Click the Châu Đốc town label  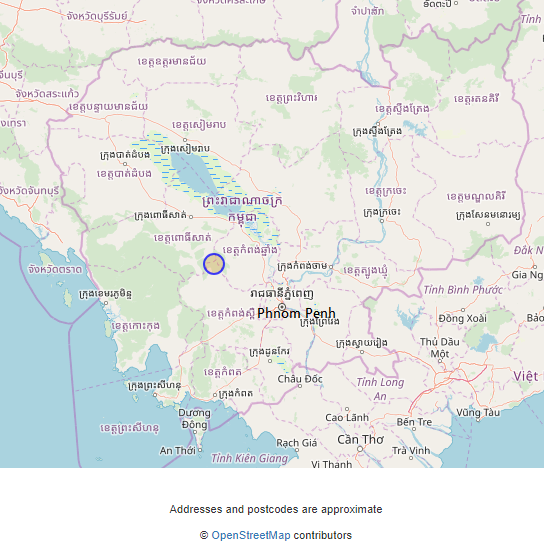[x=300, y=379]
